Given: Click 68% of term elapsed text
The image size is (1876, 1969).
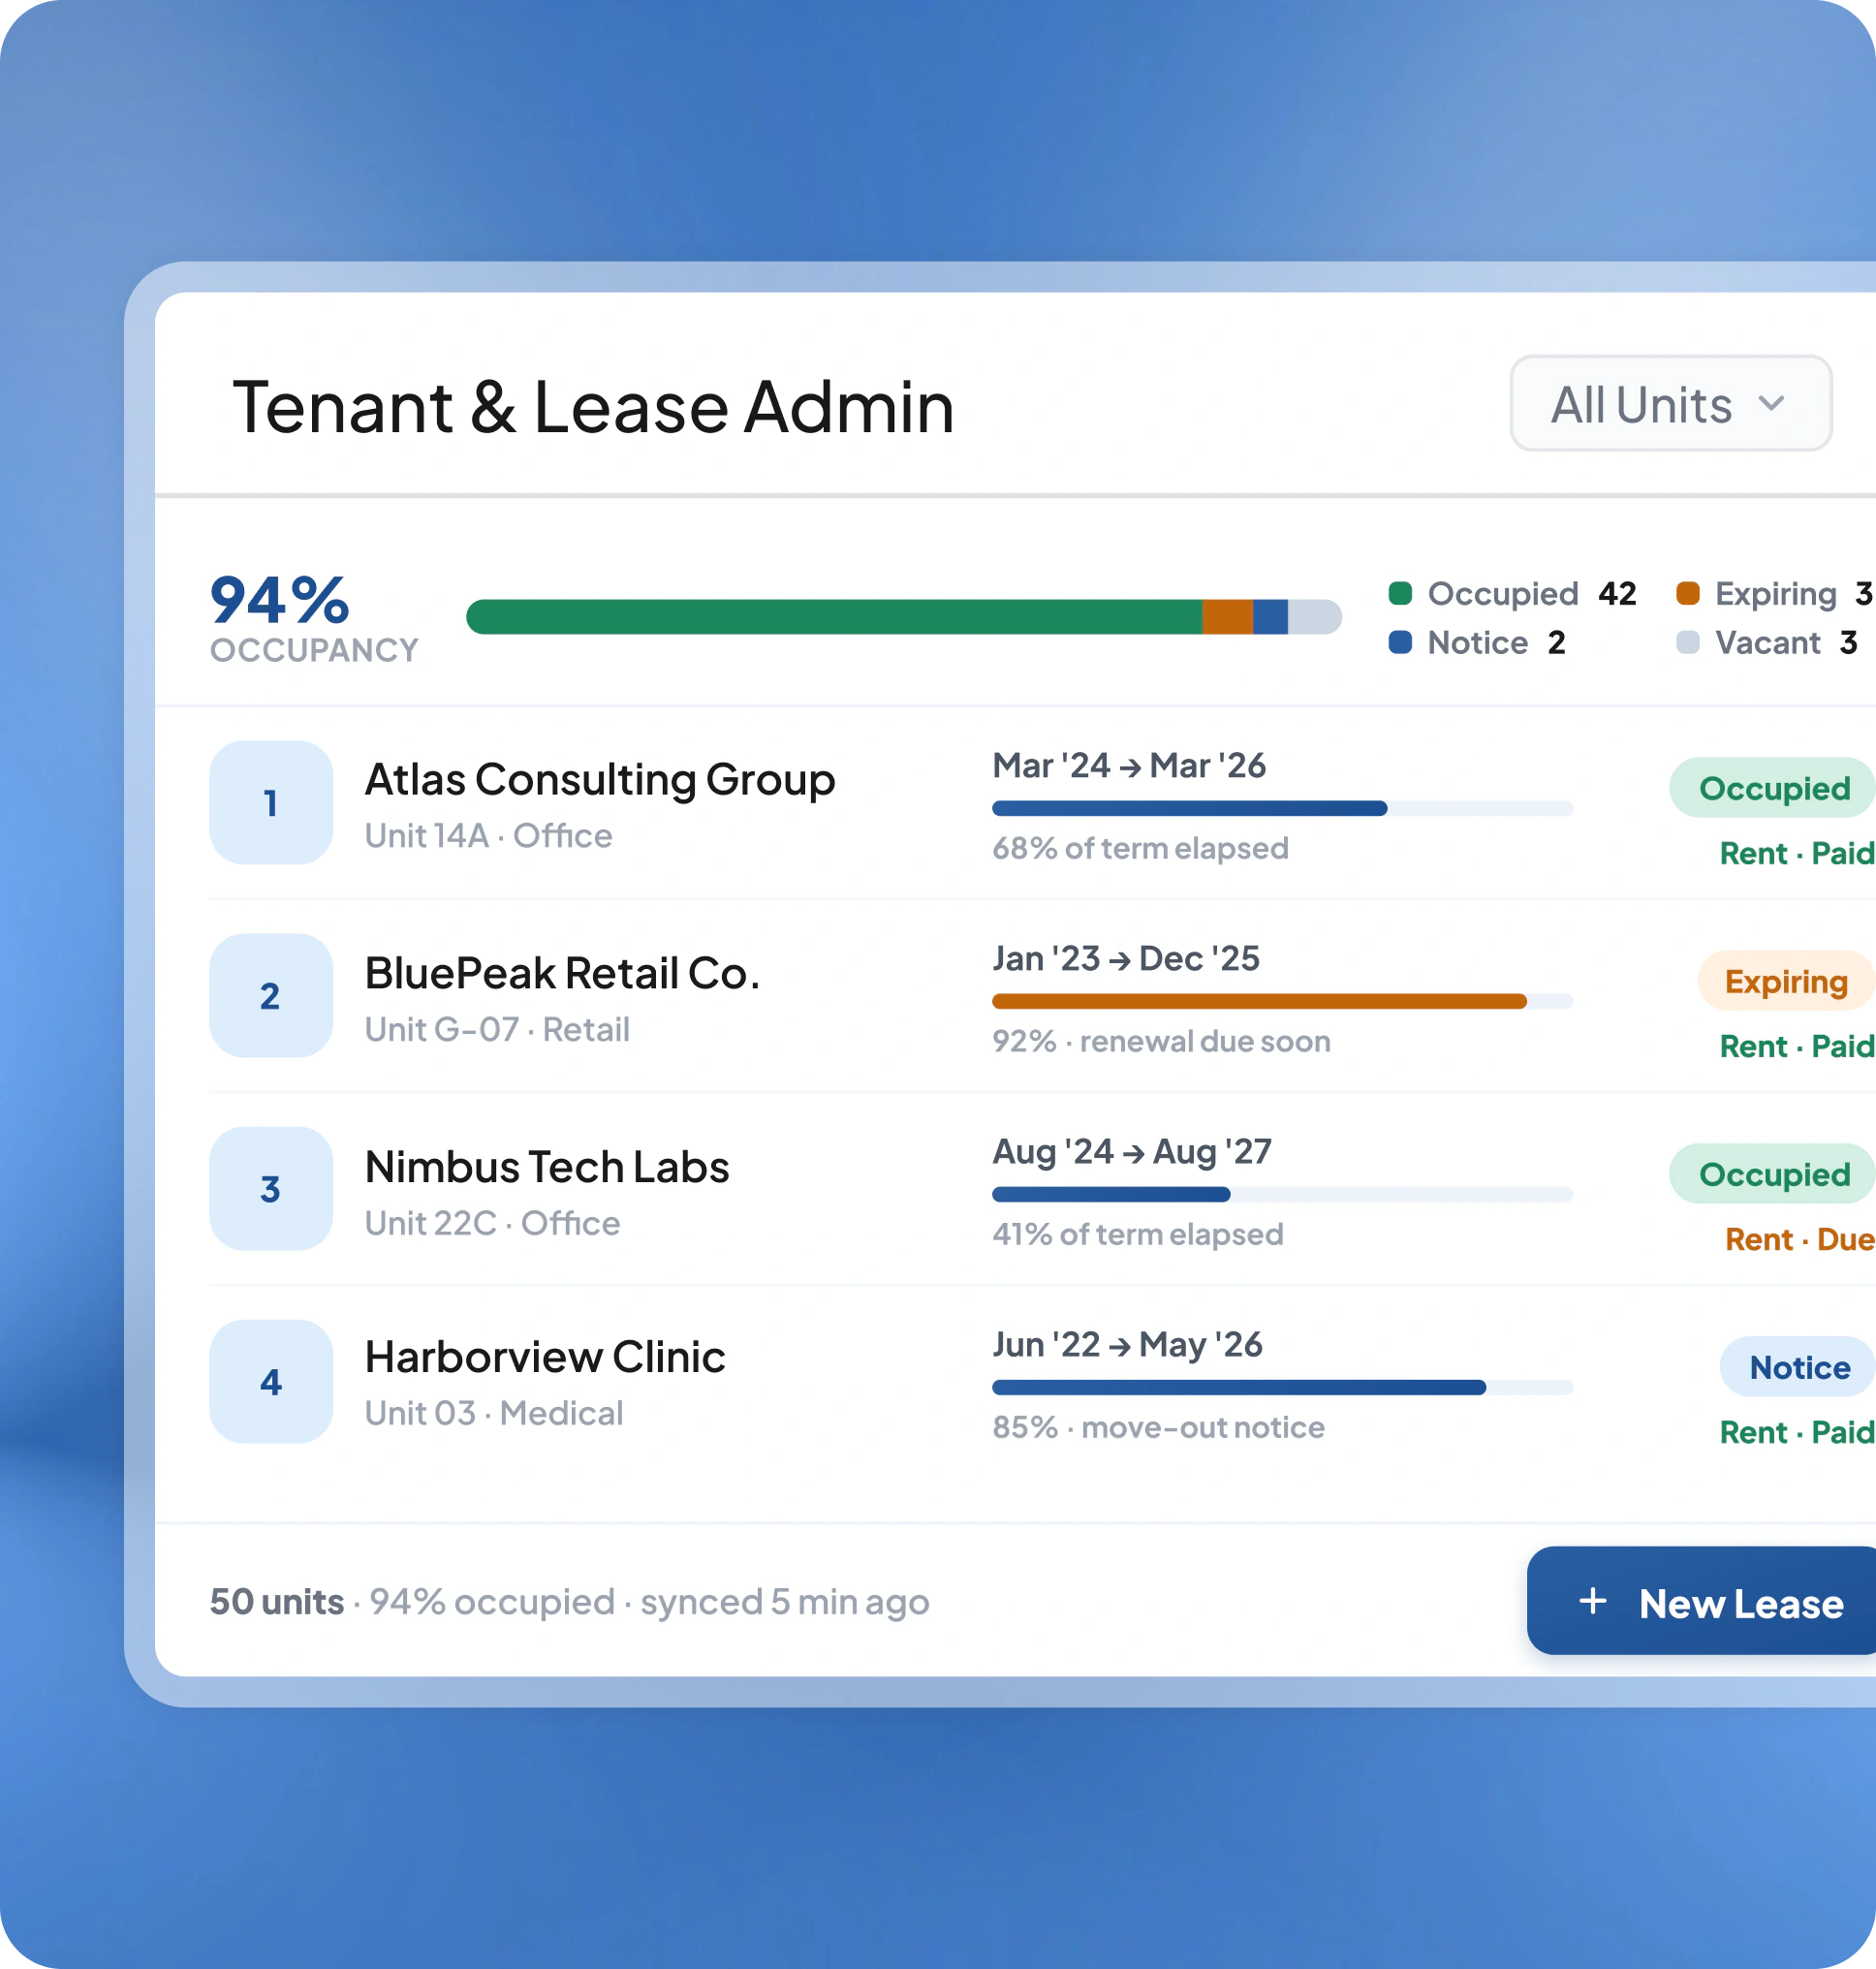Looking at the screenshot, I should [1140, 848].
